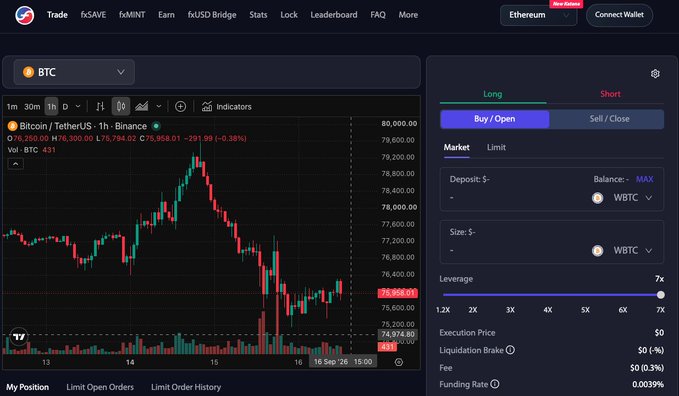The height and width of the screenshot is (396, 679).
Task: Open the trade settings gear
Action: [655, 74]
